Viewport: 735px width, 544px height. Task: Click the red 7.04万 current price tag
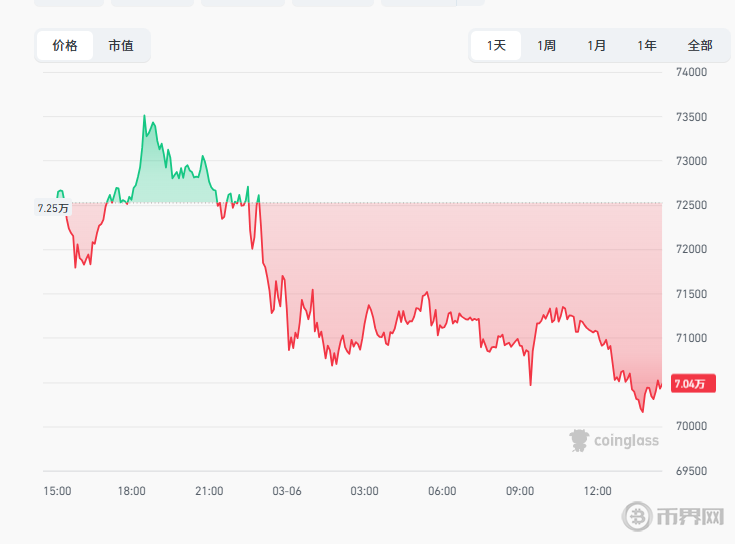(690, 383)
